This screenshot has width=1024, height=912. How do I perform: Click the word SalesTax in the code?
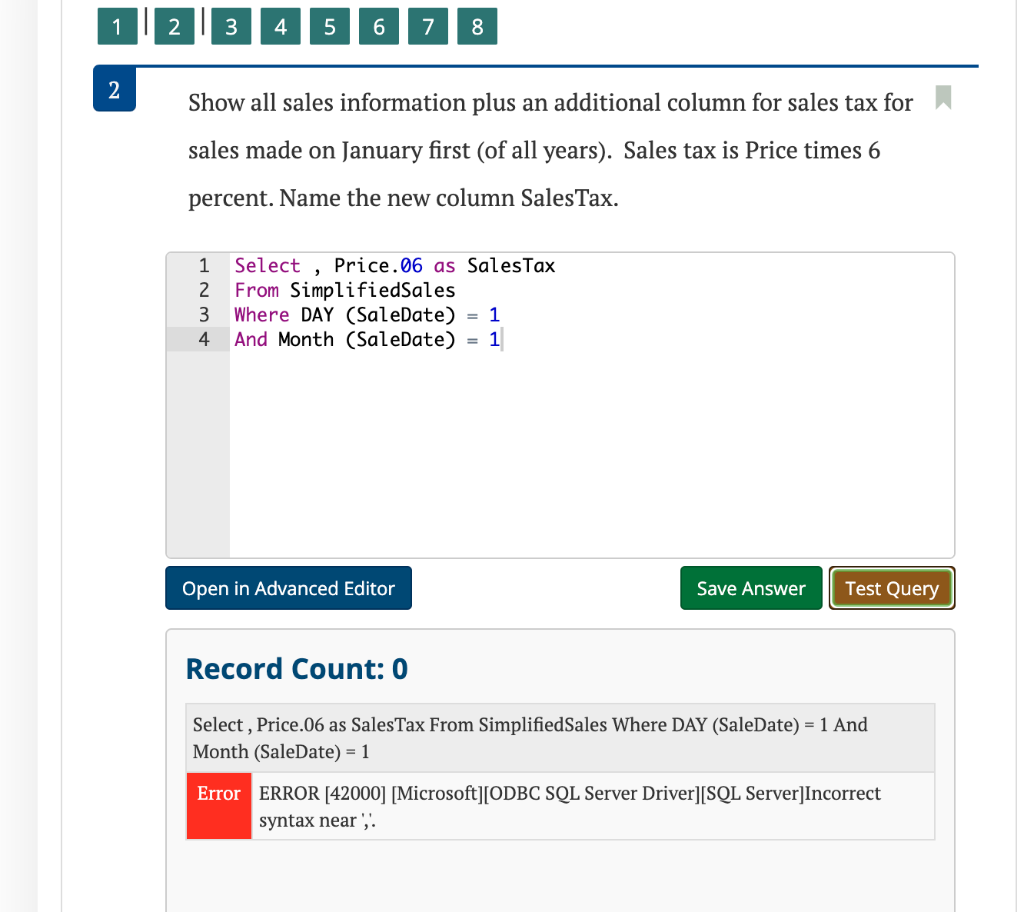[511, 266]
